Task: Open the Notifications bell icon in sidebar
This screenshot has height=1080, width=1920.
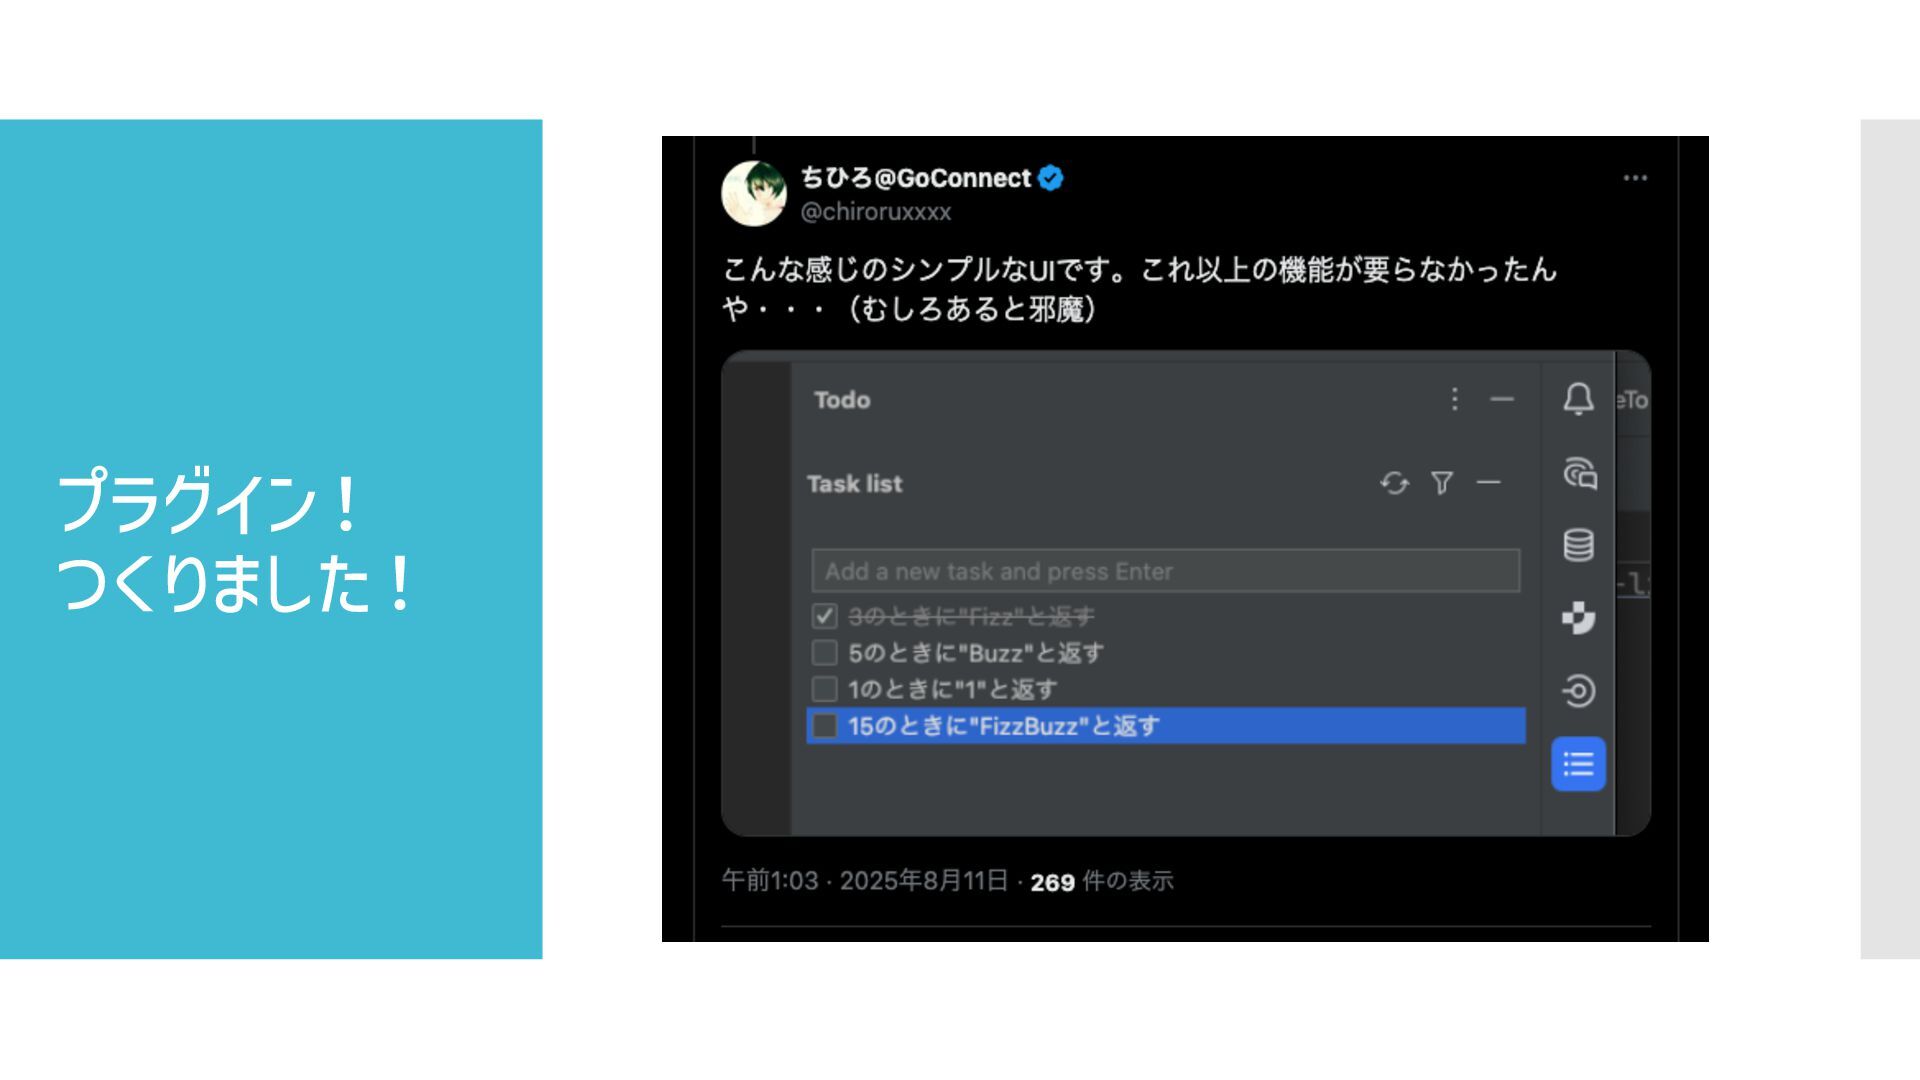Action: 1578,399
